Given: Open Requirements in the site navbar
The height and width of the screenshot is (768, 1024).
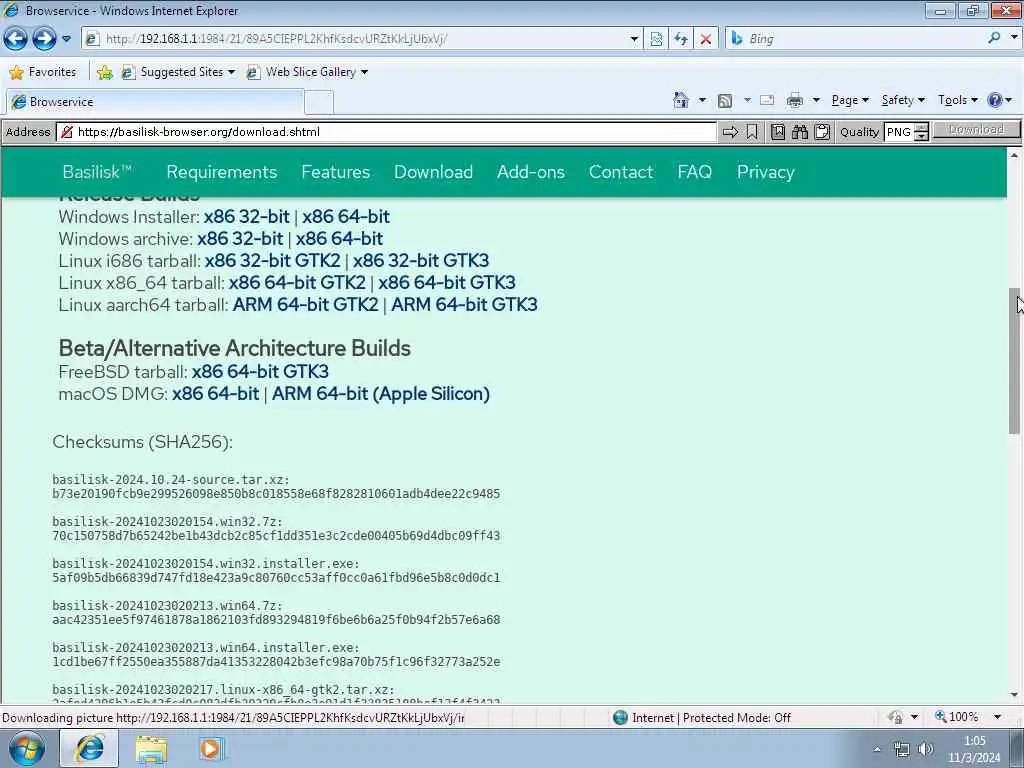Looking at the screenshot, I should (221, 172).
